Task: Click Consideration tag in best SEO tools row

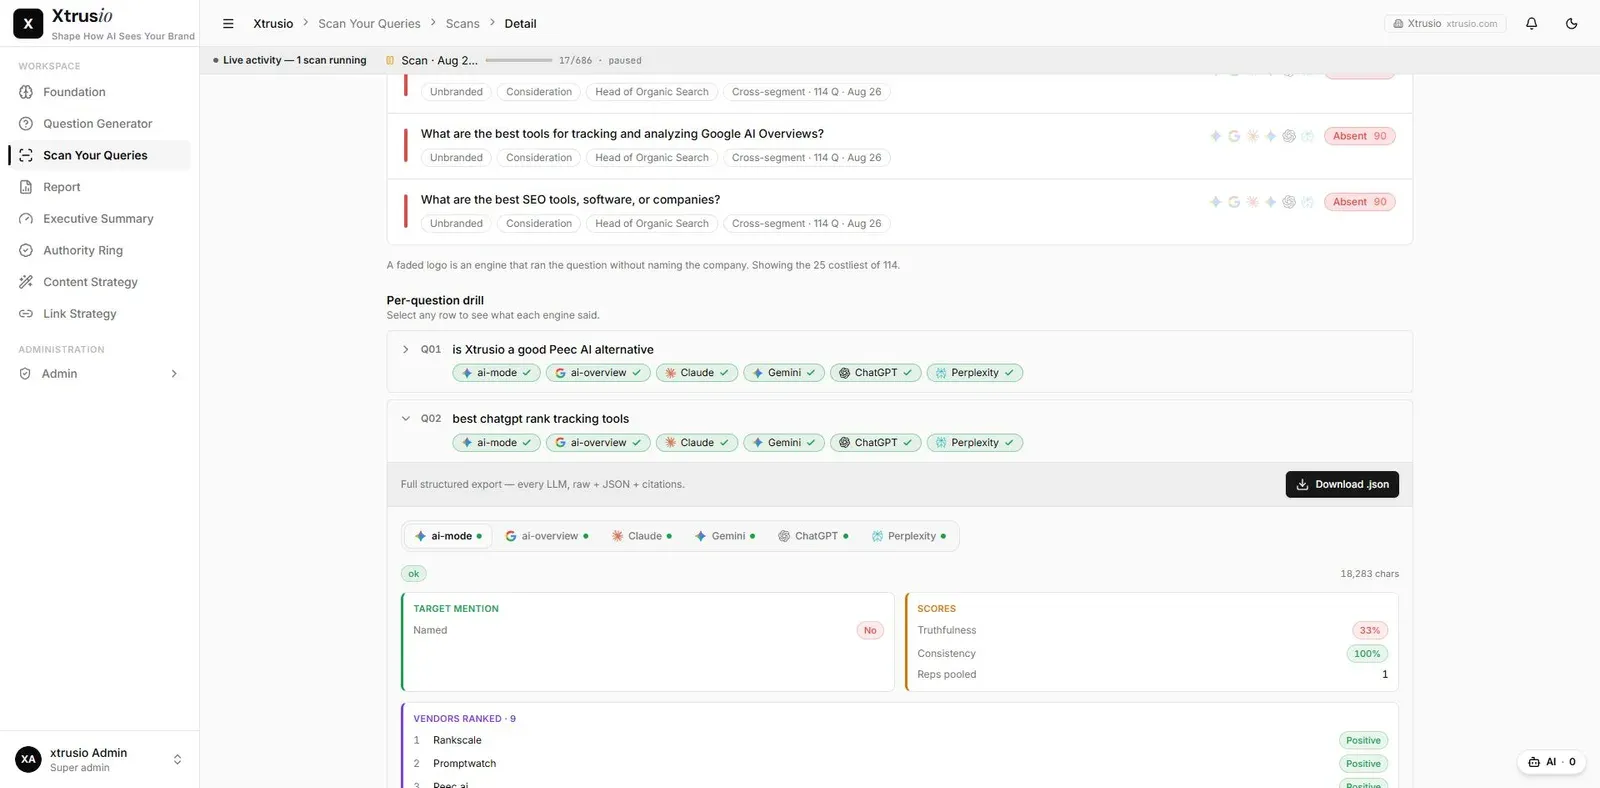Action: coord(539,224)
